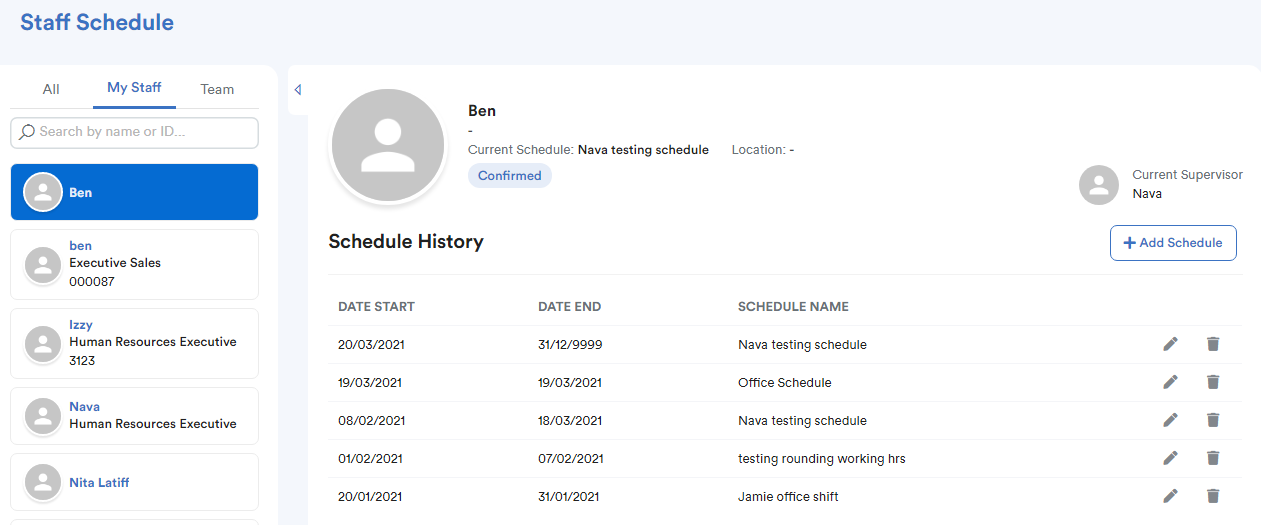Click employee ID 3123
The image size is (1261, 525).
pyautogui.click(x=82, y=361)
